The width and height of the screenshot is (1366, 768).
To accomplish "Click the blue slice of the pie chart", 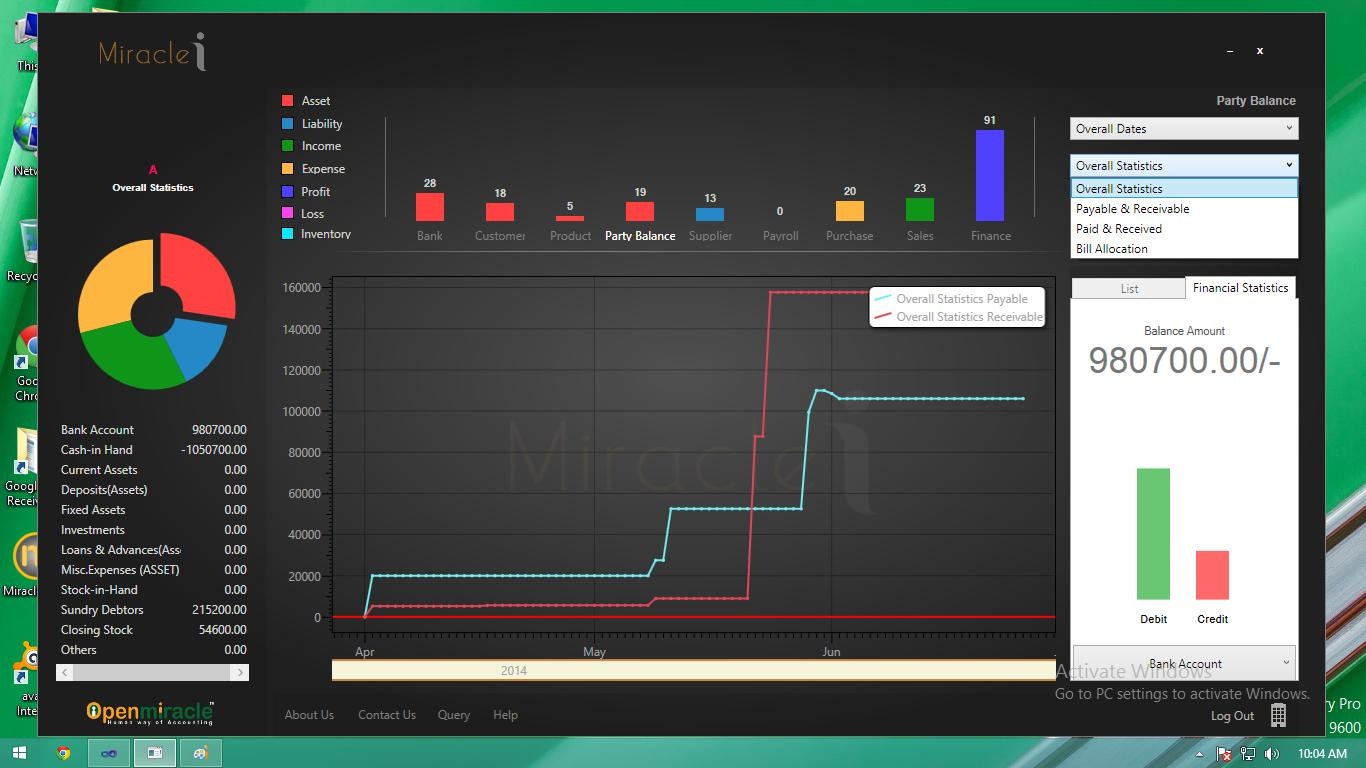I will pos(198,348).
